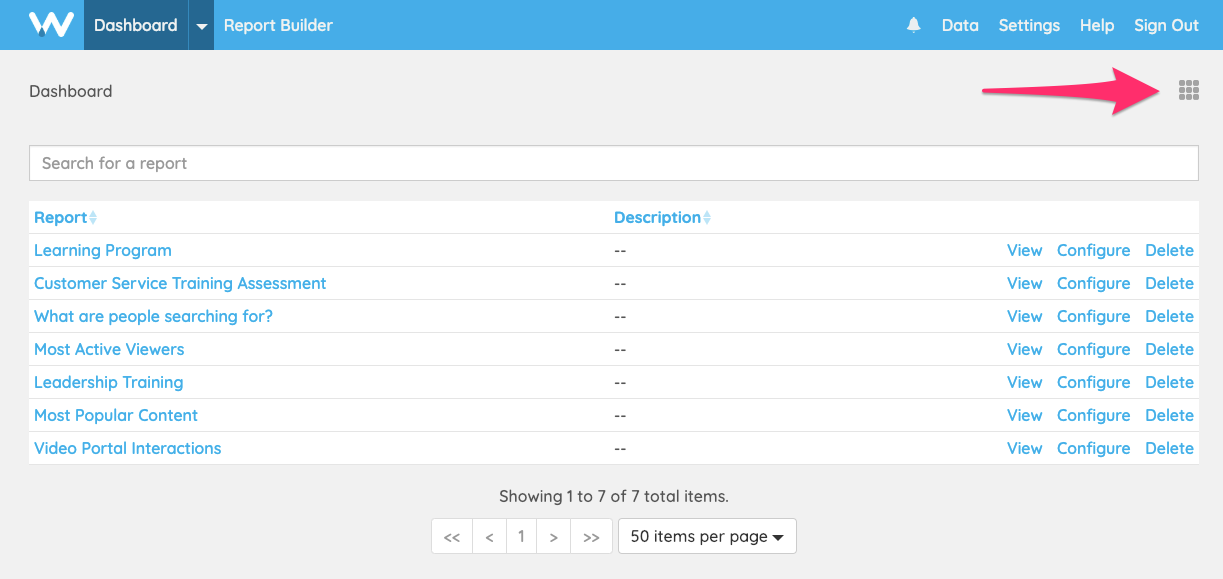The width and height of the screenshot is (1223, 579).
Task: Open the Learning Program report
Action: [103, 250]
